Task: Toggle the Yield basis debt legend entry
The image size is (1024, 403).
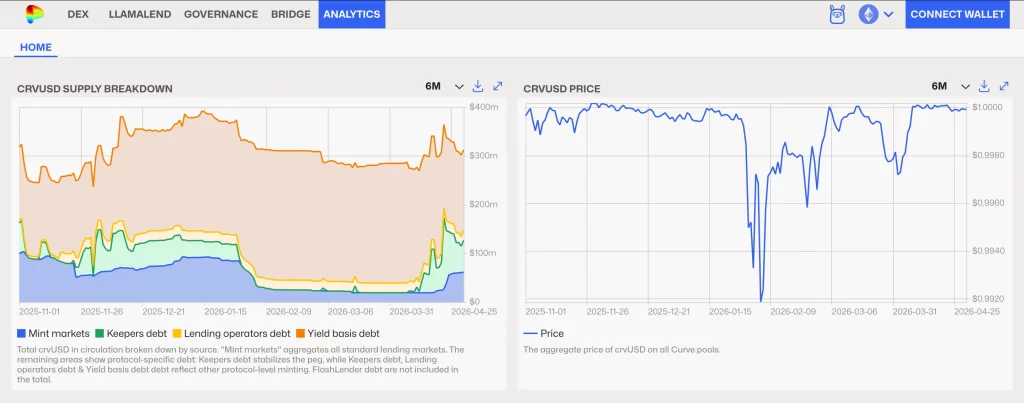Action: pos(338,333)
